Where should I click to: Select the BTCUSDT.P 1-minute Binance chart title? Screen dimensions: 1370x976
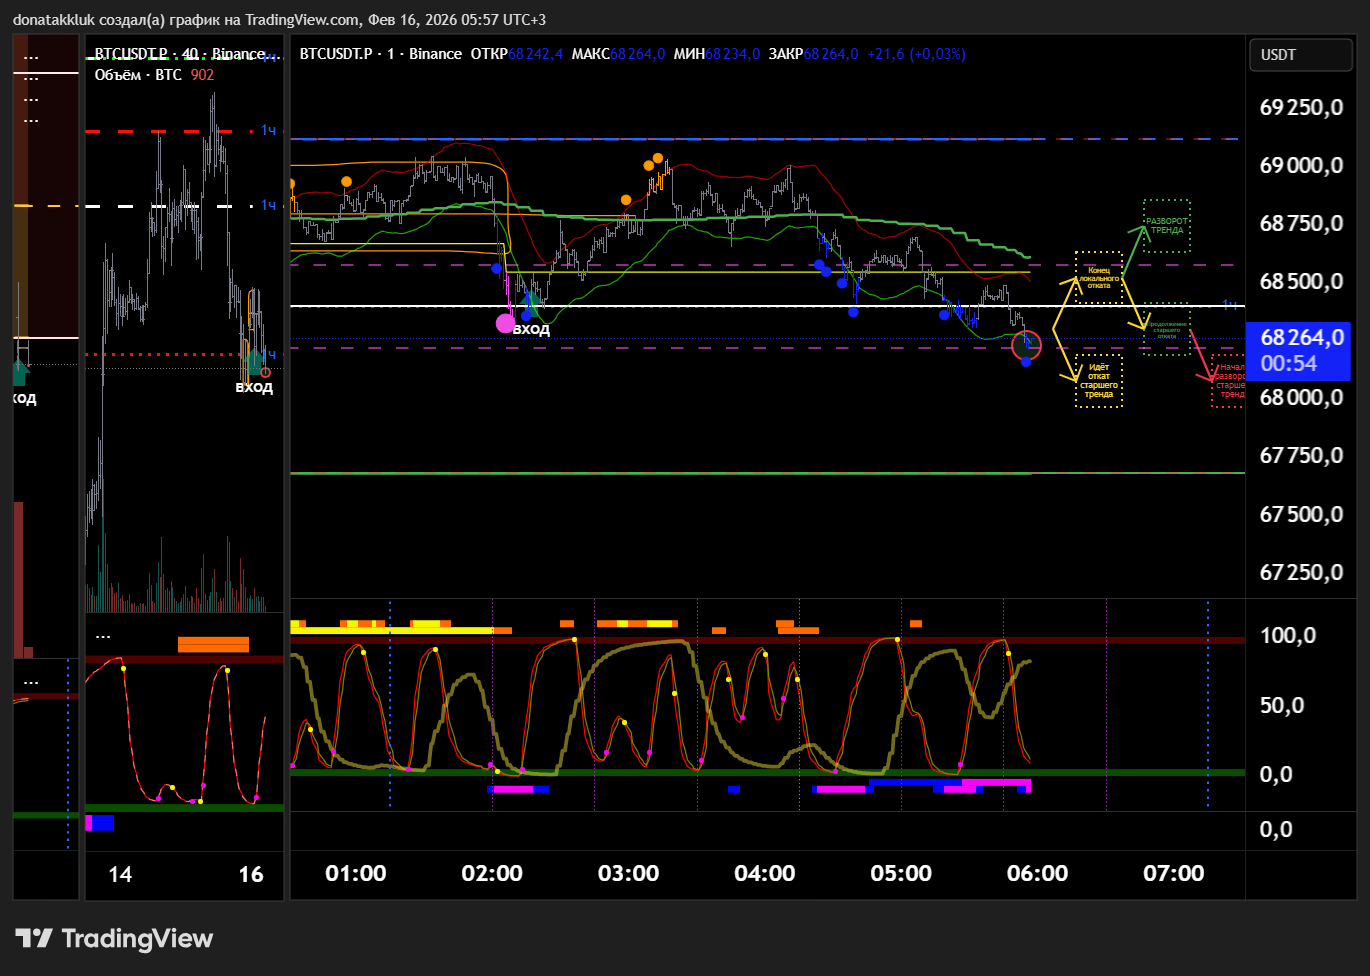[381, 54]
